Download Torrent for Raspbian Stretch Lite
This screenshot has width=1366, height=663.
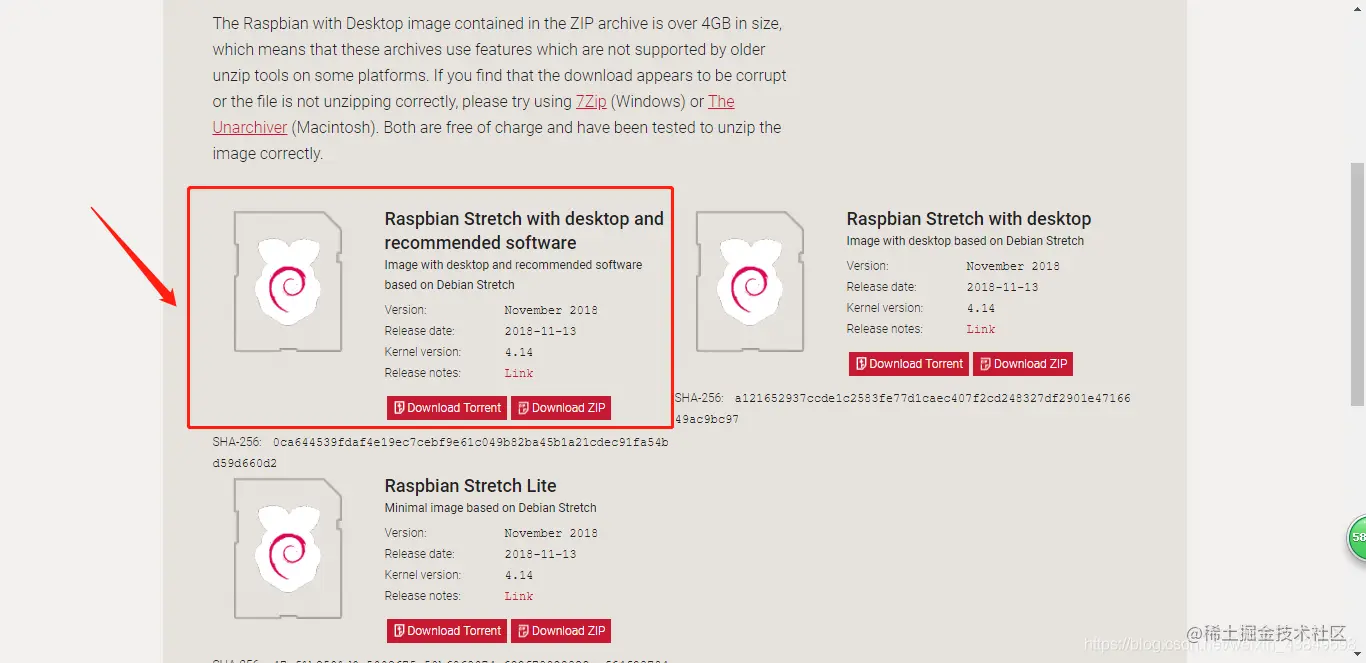coord(447,631)
